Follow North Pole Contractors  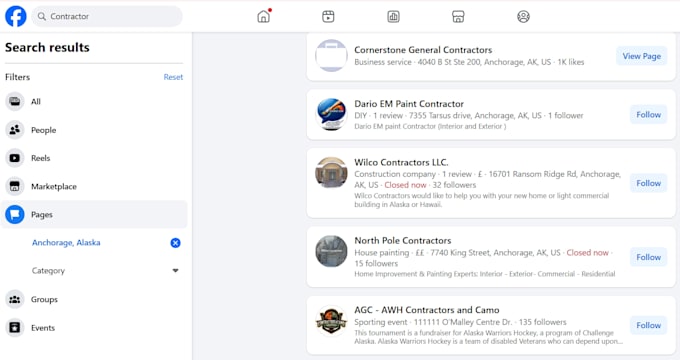pos(648,257)
